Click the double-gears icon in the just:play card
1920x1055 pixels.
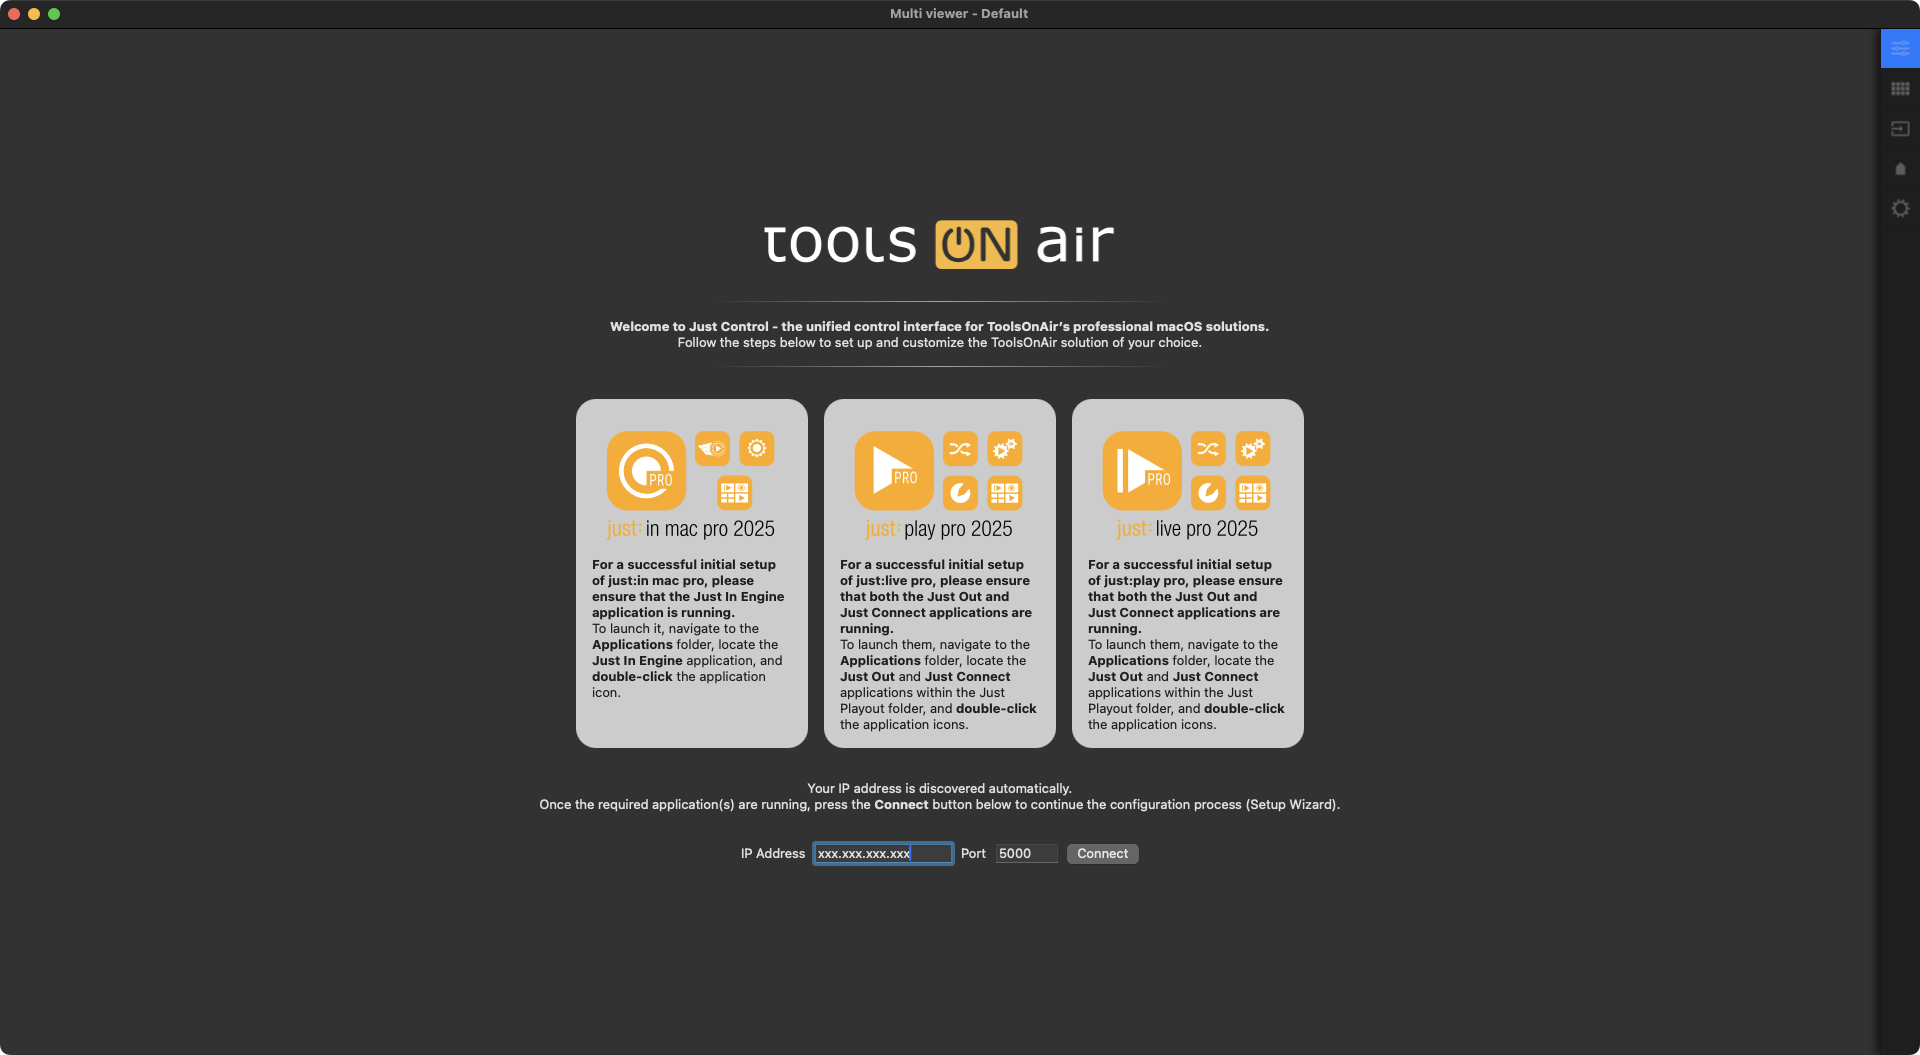(1005, 449)
